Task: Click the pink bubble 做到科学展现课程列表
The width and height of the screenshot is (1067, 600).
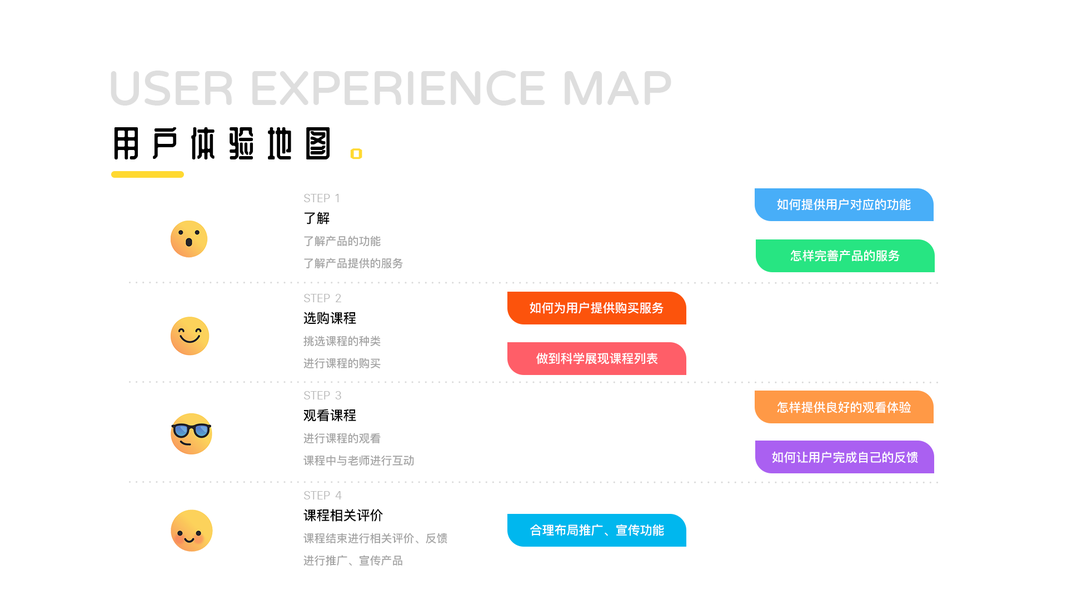Action: (596, 359)
